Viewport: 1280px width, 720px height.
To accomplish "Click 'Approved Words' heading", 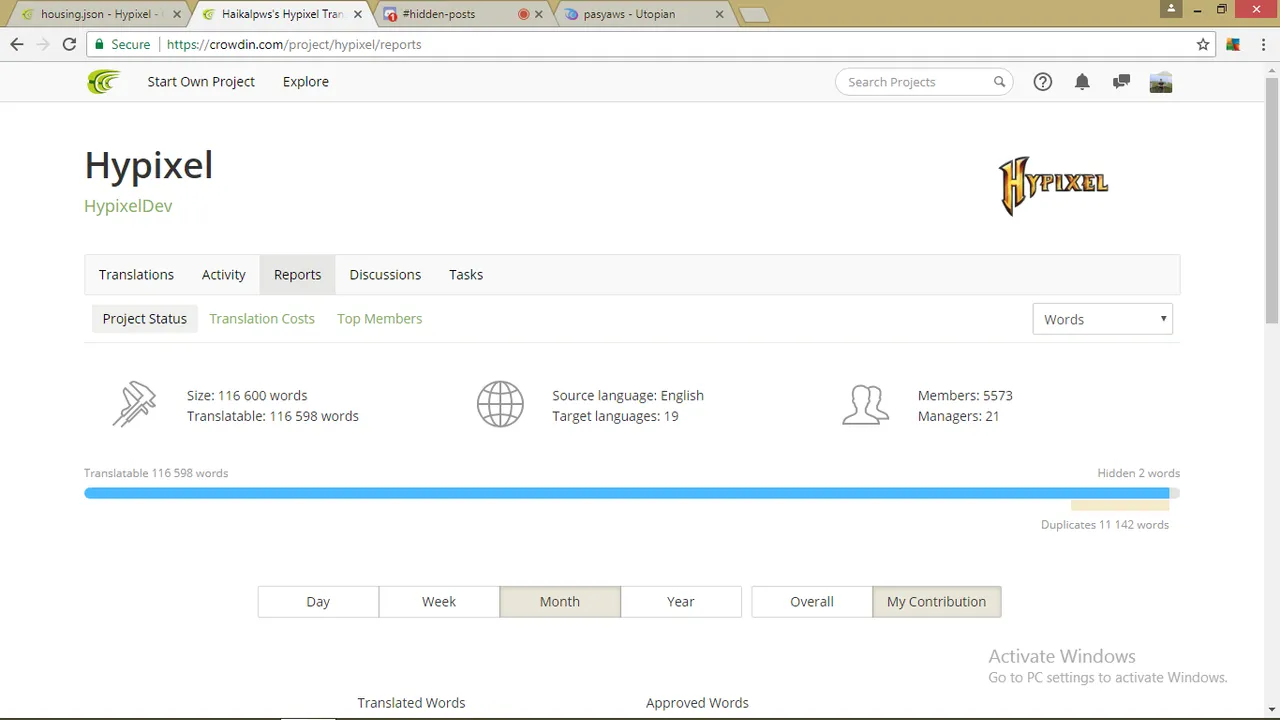I will click(x=697, y=703).
